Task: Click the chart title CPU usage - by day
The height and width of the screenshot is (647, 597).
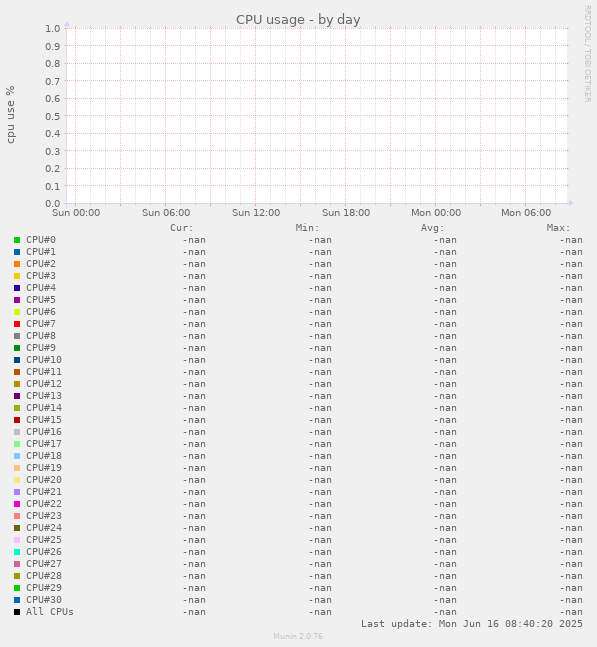Action: click(x=298, y=19)
